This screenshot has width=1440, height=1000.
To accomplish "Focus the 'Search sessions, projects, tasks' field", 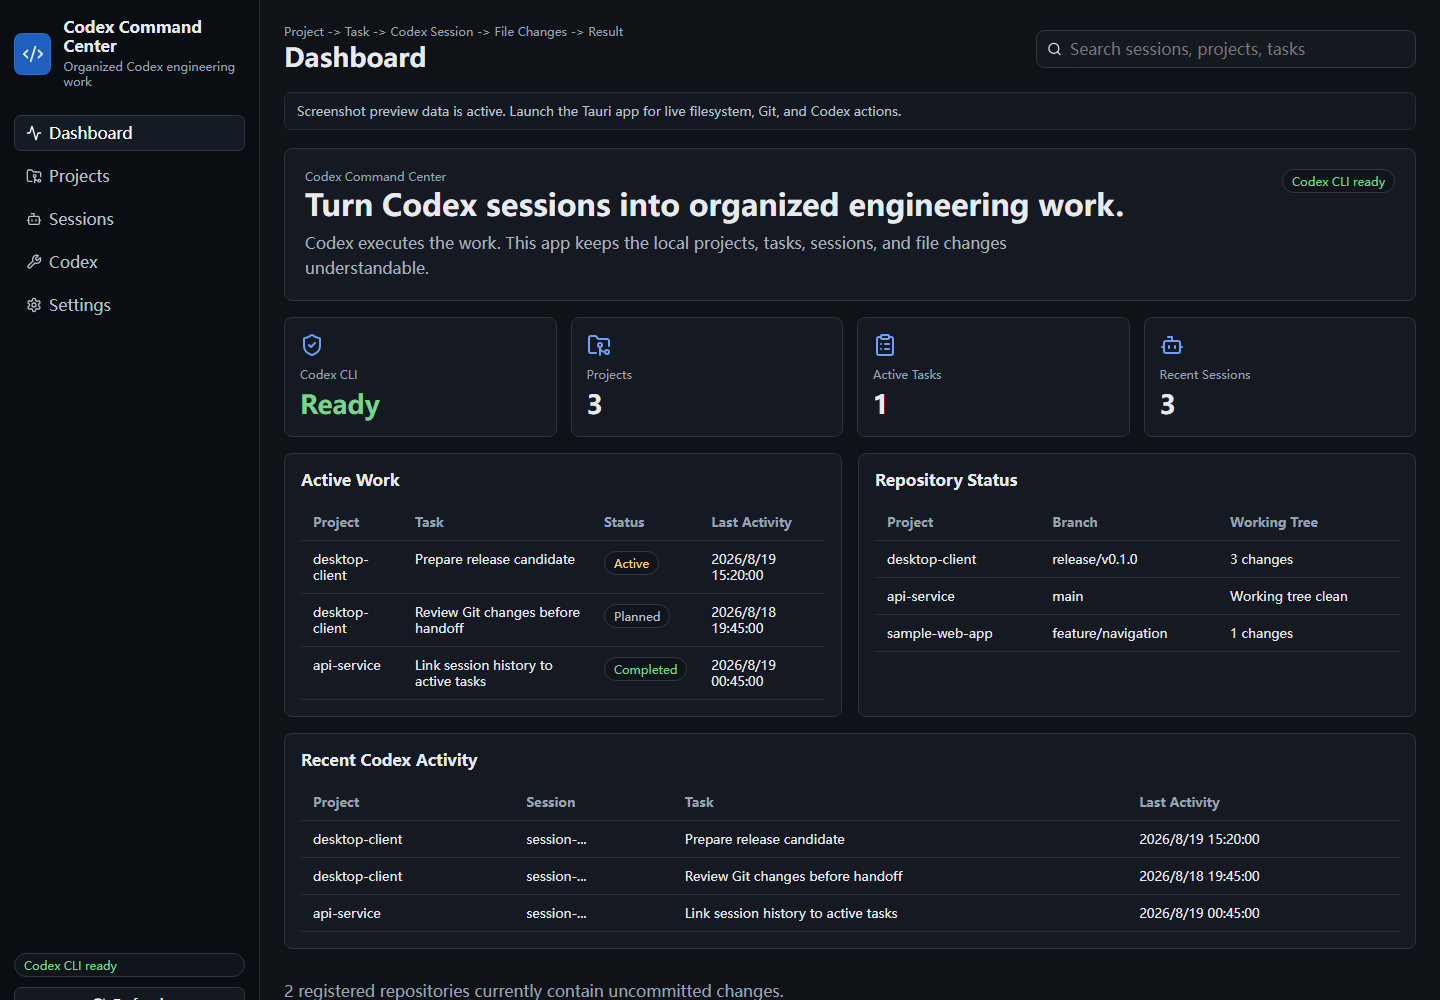I will (1226, 49).
